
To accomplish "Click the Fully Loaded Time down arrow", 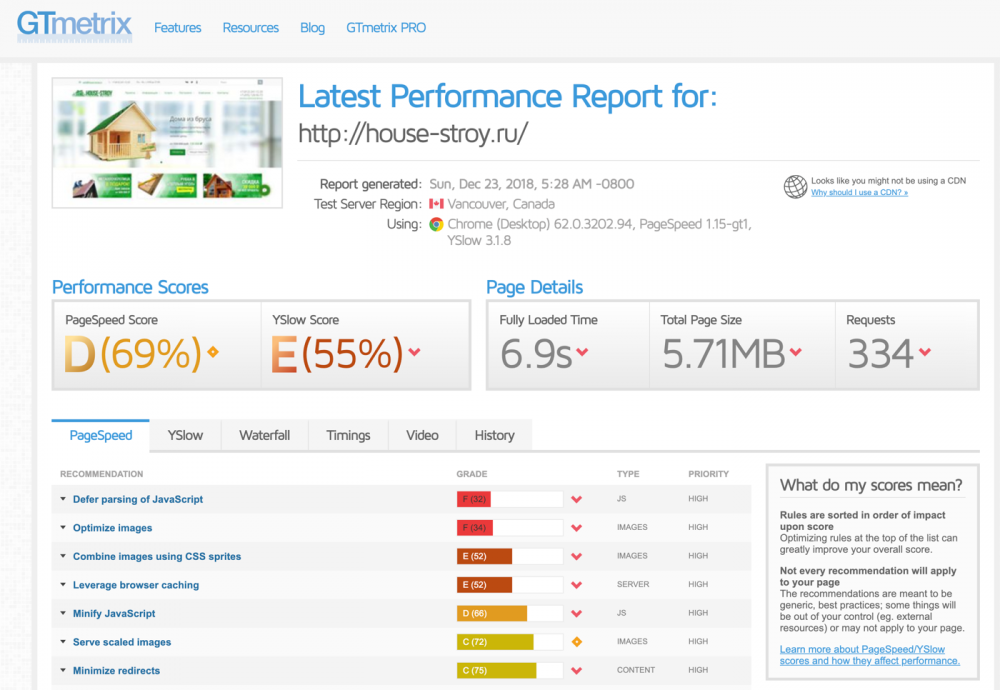I will 582,351.
